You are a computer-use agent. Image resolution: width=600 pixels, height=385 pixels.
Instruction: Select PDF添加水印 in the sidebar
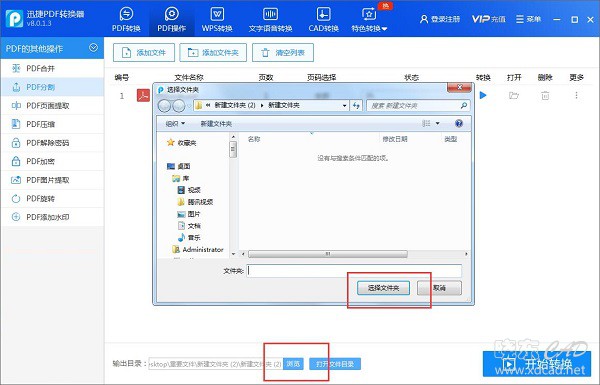tap(52, 217)
